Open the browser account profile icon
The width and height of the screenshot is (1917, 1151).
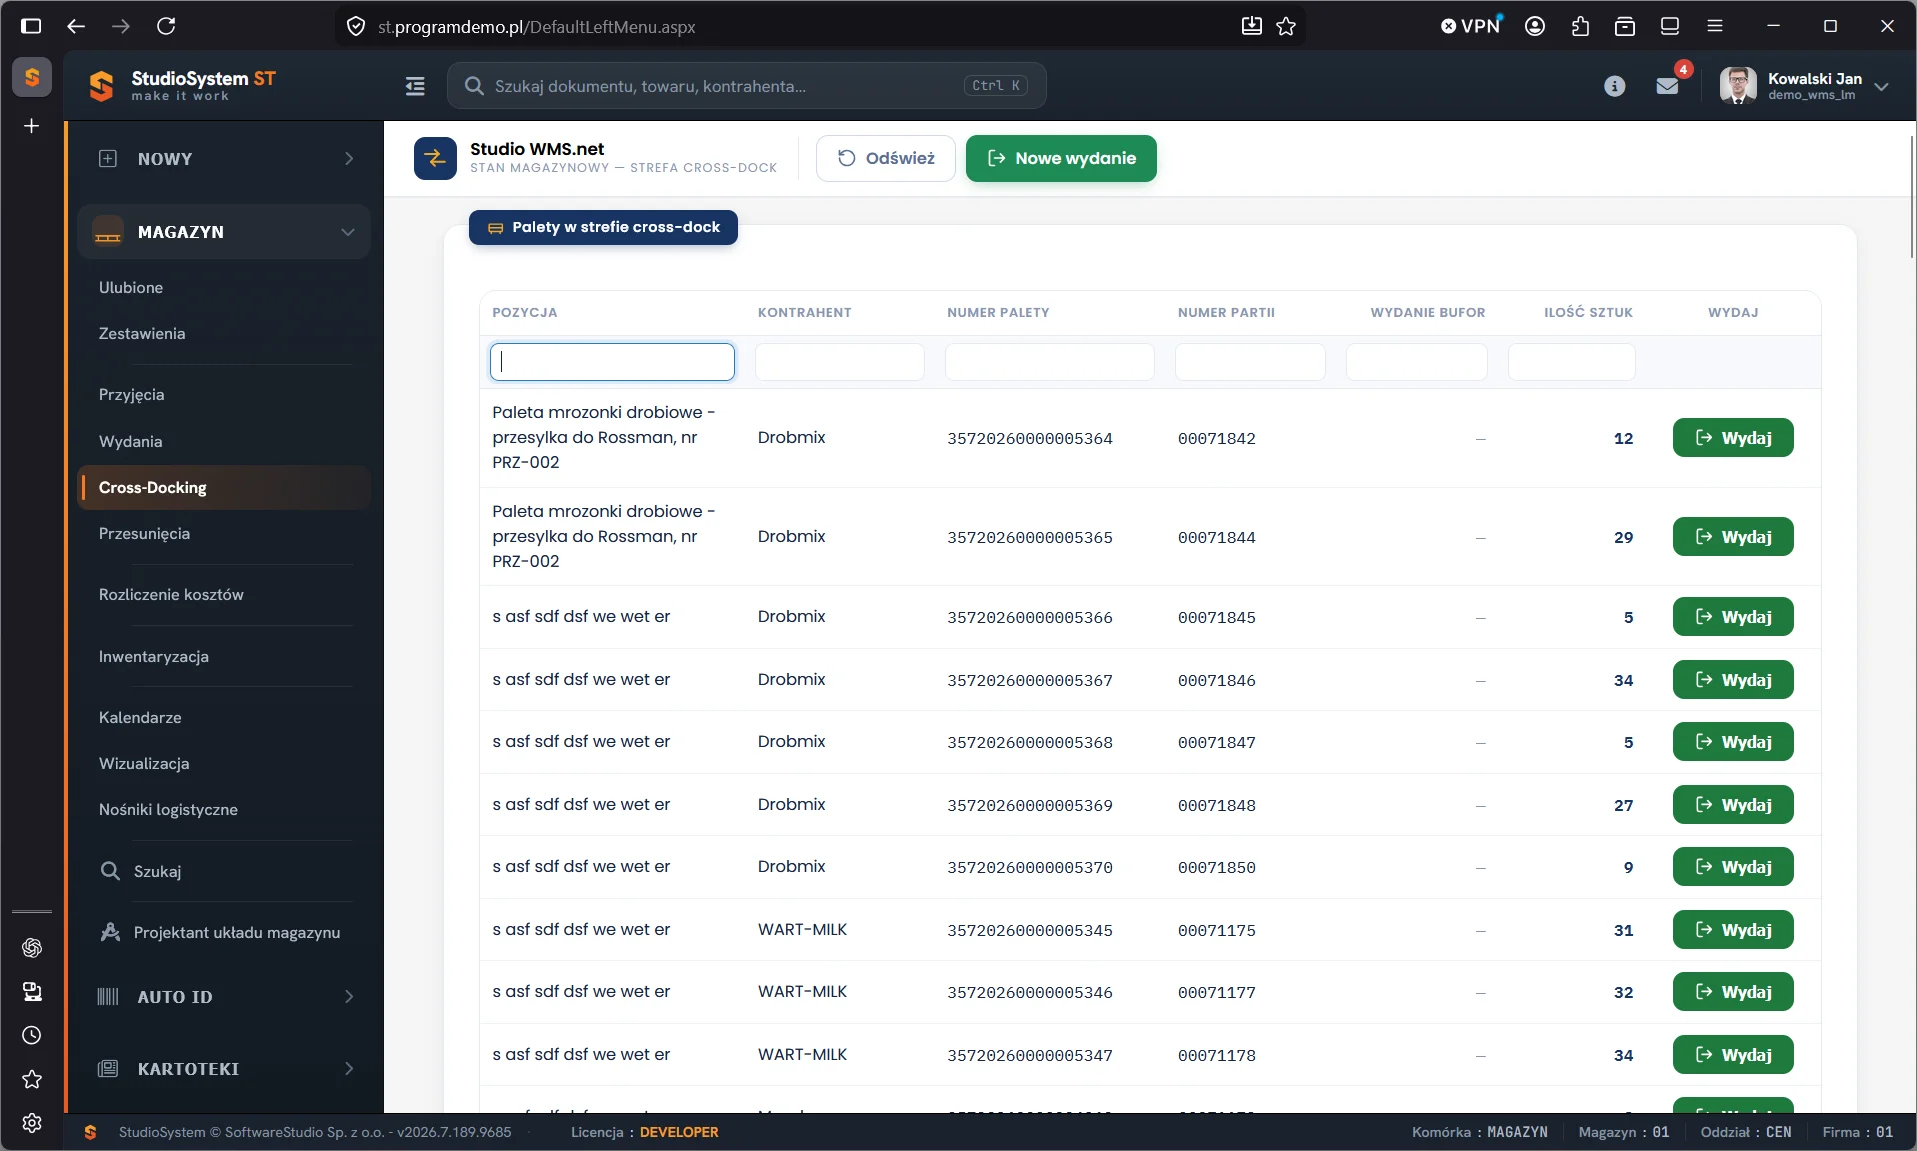tap(1535, 26)
